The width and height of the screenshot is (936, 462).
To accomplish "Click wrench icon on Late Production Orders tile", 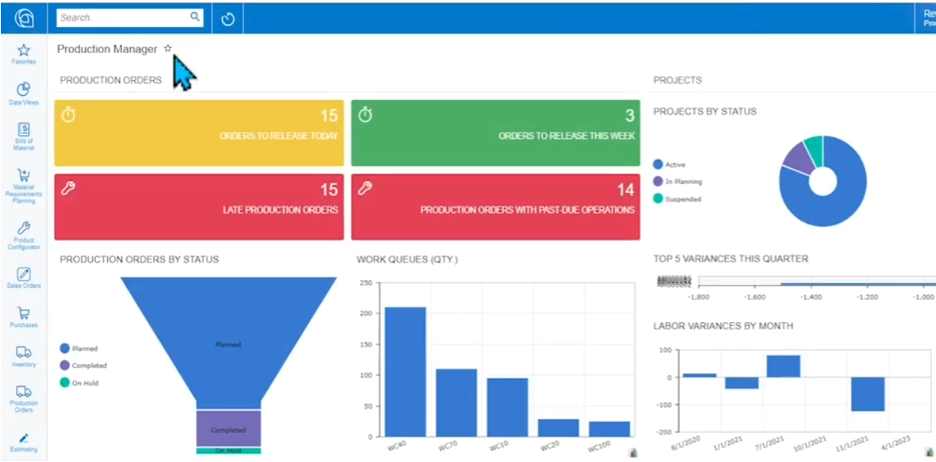I will [x=69, y=189].
